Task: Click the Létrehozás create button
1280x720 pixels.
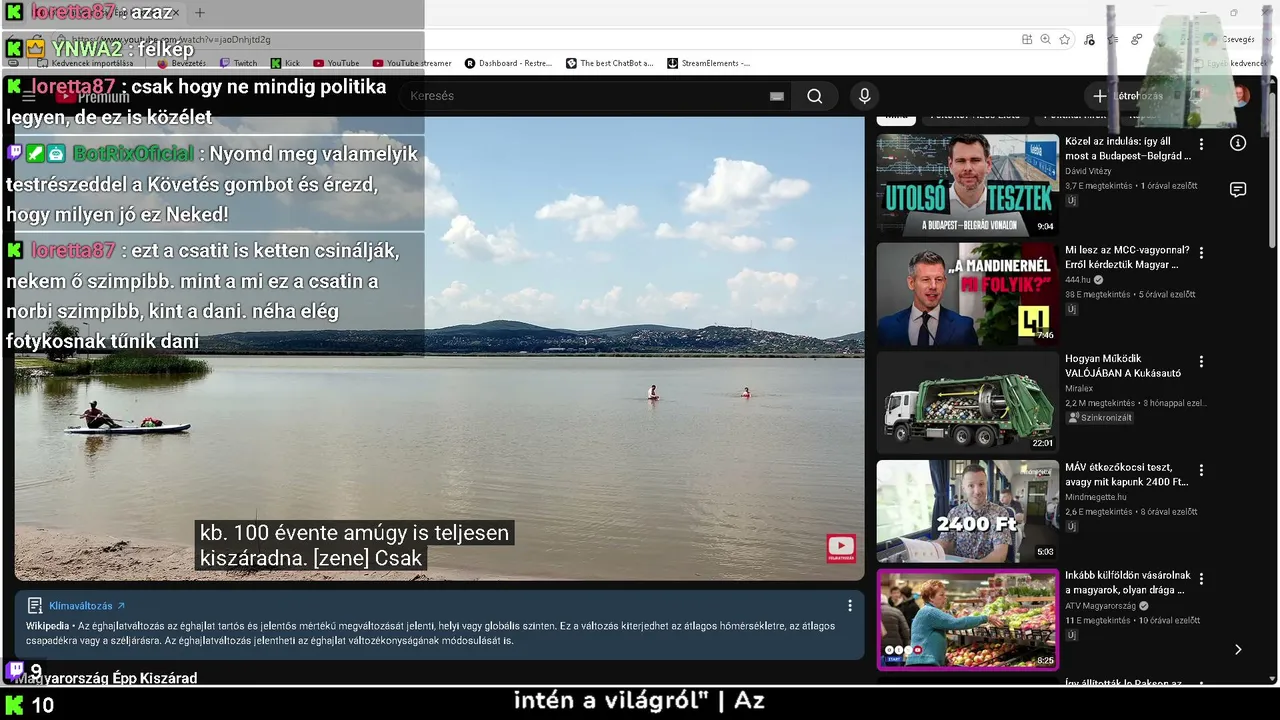Action: 1127,96
